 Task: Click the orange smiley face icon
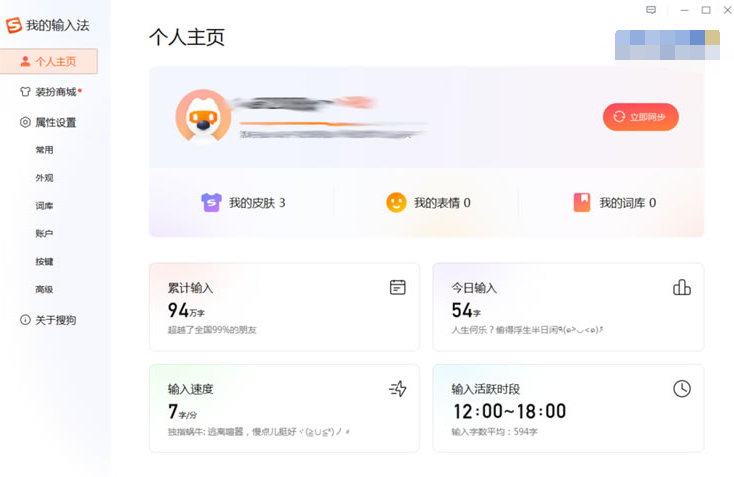tap(396, 203)
